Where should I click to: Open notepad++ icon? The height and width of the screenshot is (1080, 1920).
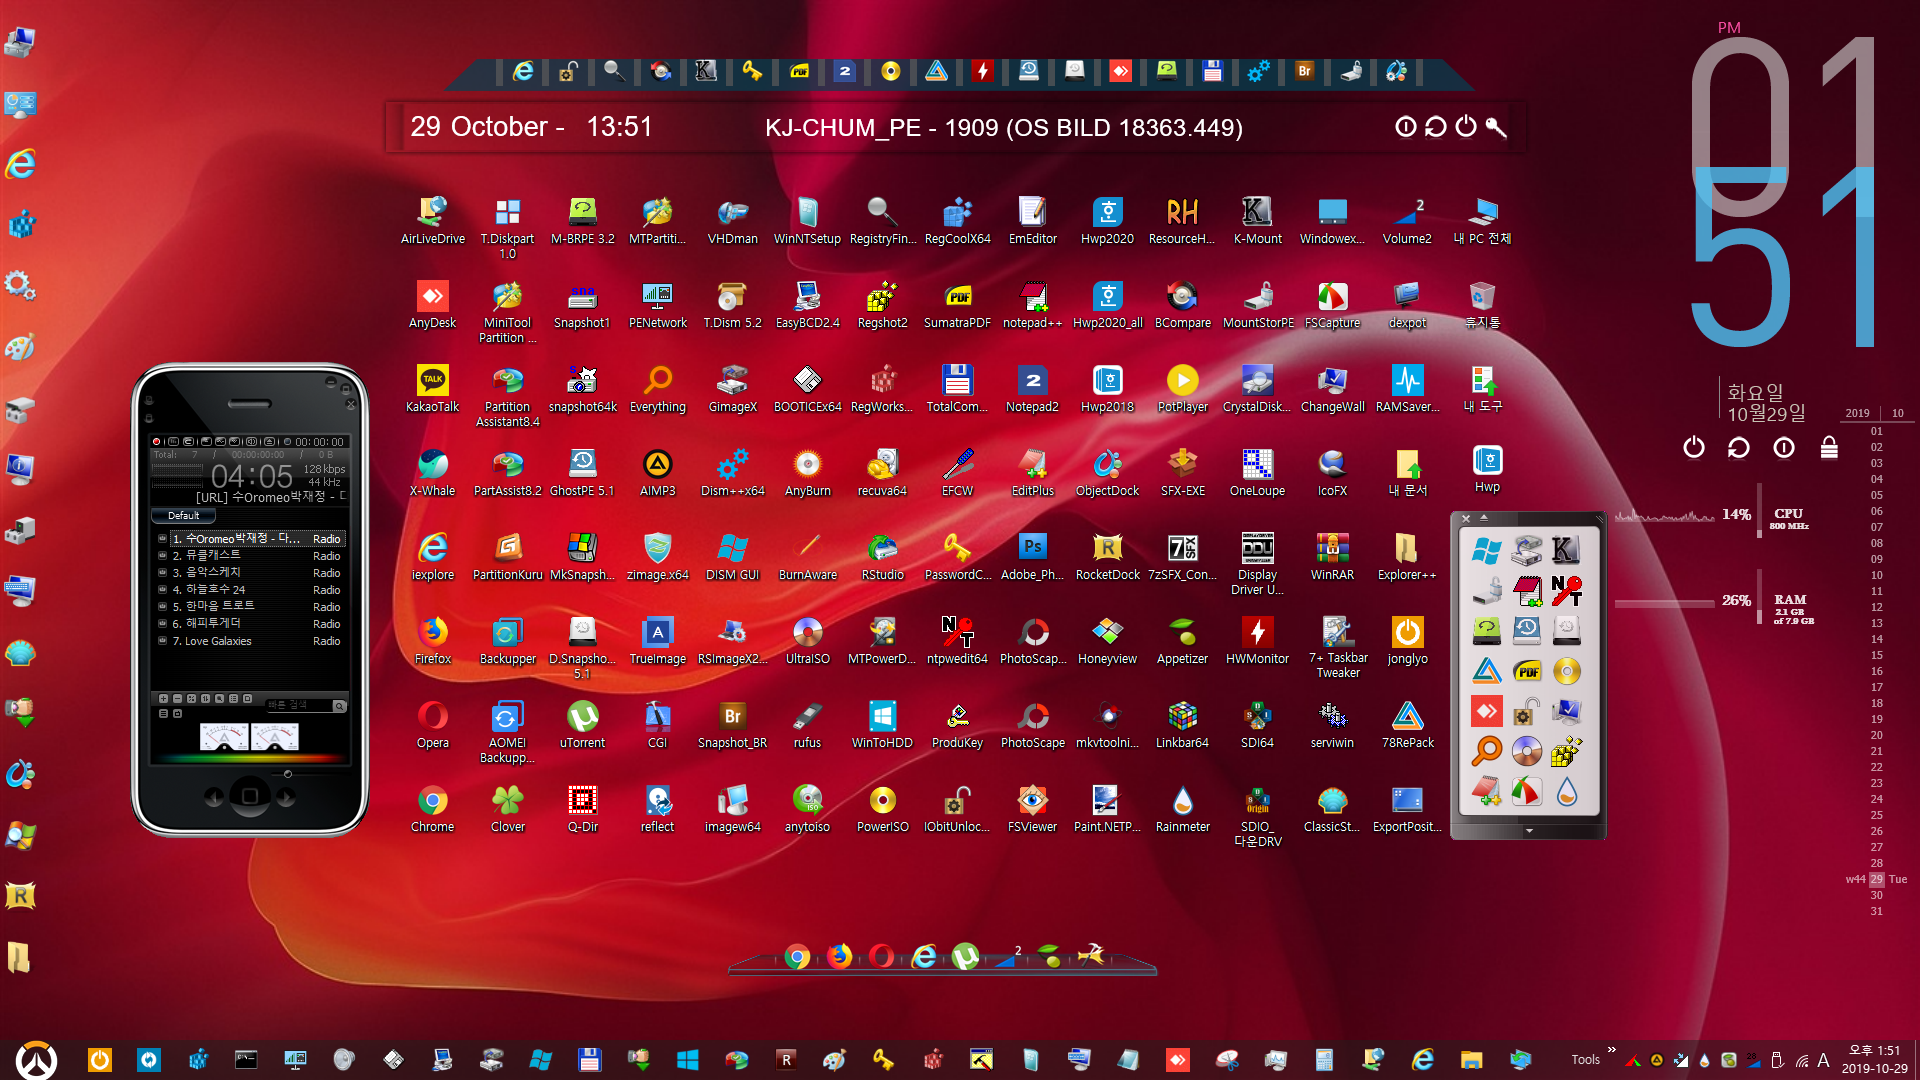pos(1032,304)
